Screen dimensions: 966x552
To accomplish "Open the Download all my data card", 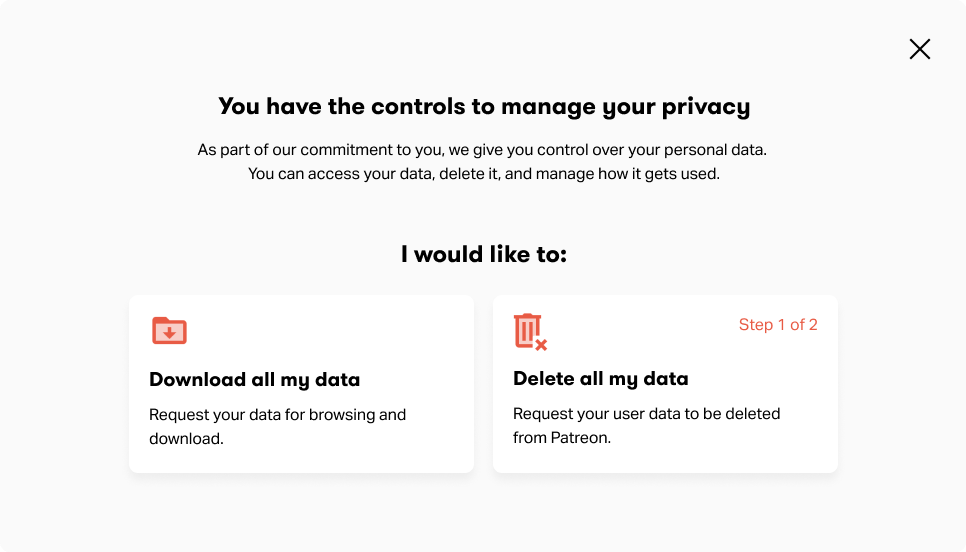I will (301, 384).
